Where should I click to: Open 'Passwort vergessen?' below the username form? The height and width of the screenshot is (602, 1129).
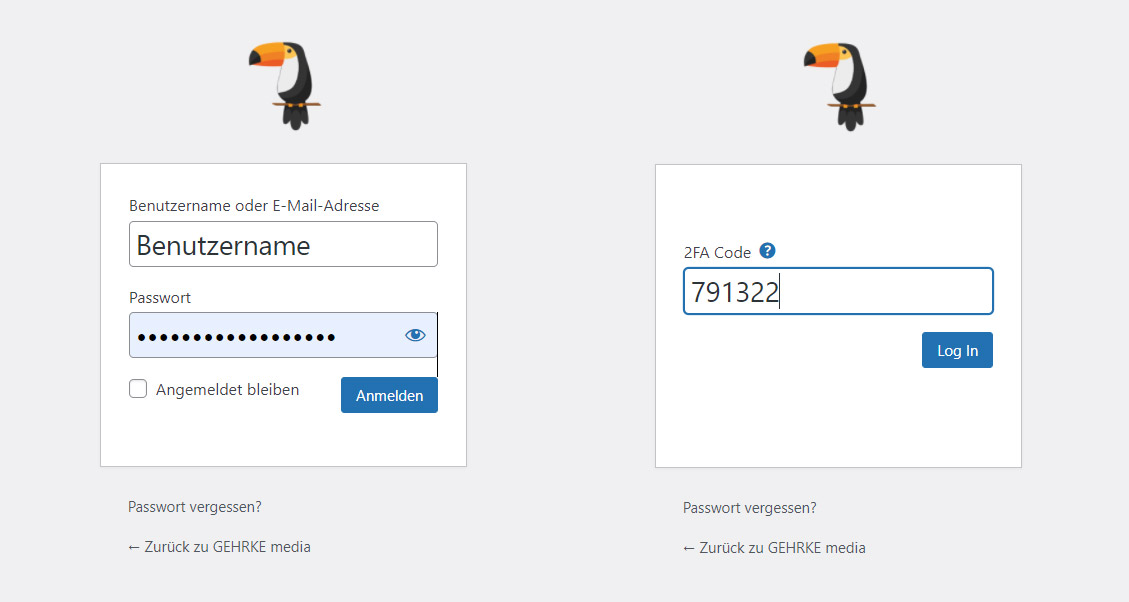tap(194, 507)
